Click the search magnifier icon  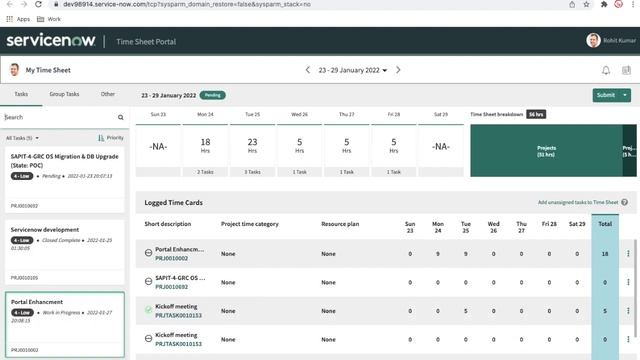121,117
